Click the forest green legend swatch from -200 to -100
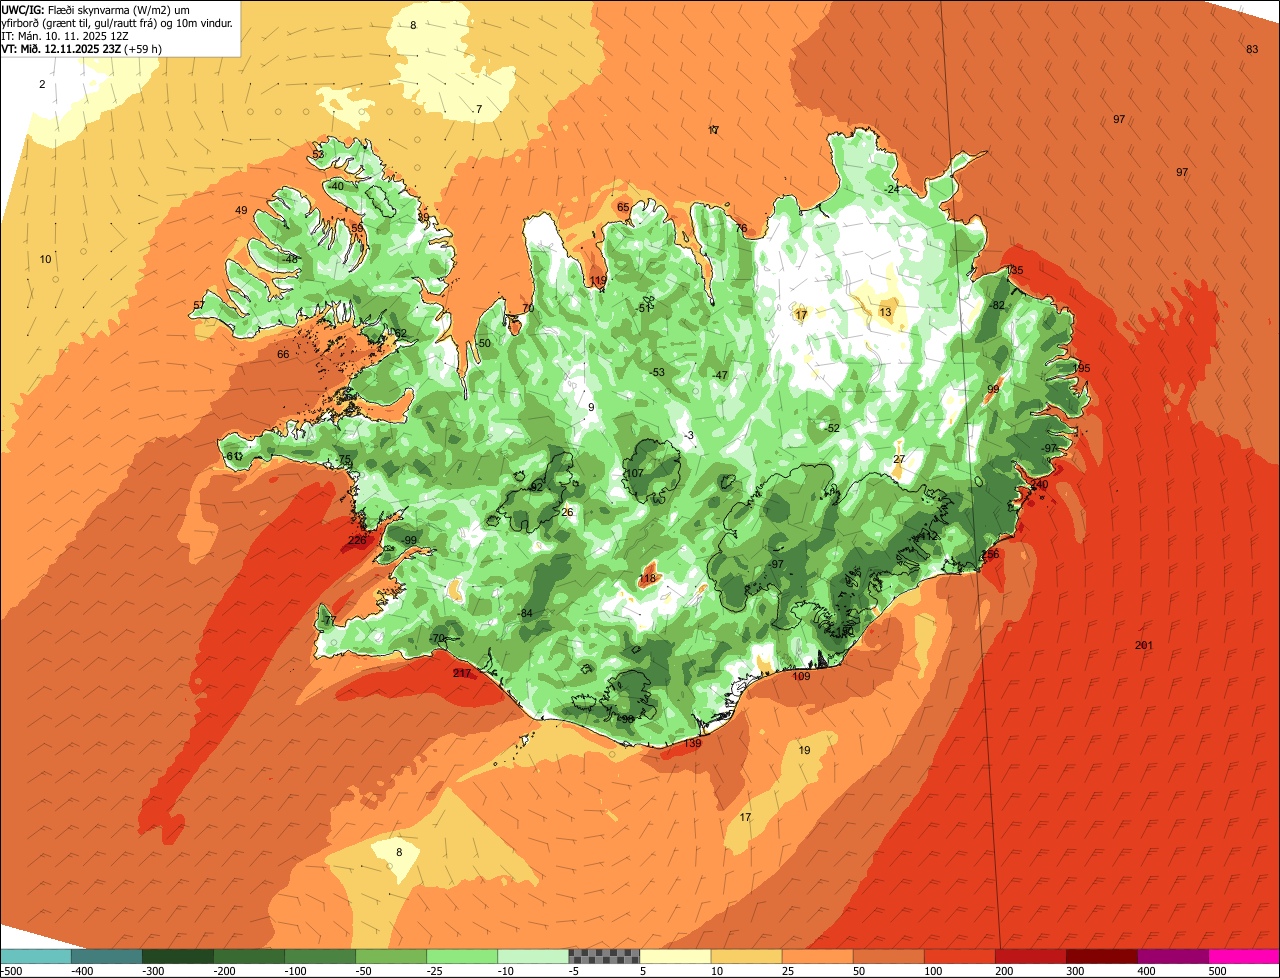Screen dimensions: 1280x978 pyautogui.click(x=249, y=956)
